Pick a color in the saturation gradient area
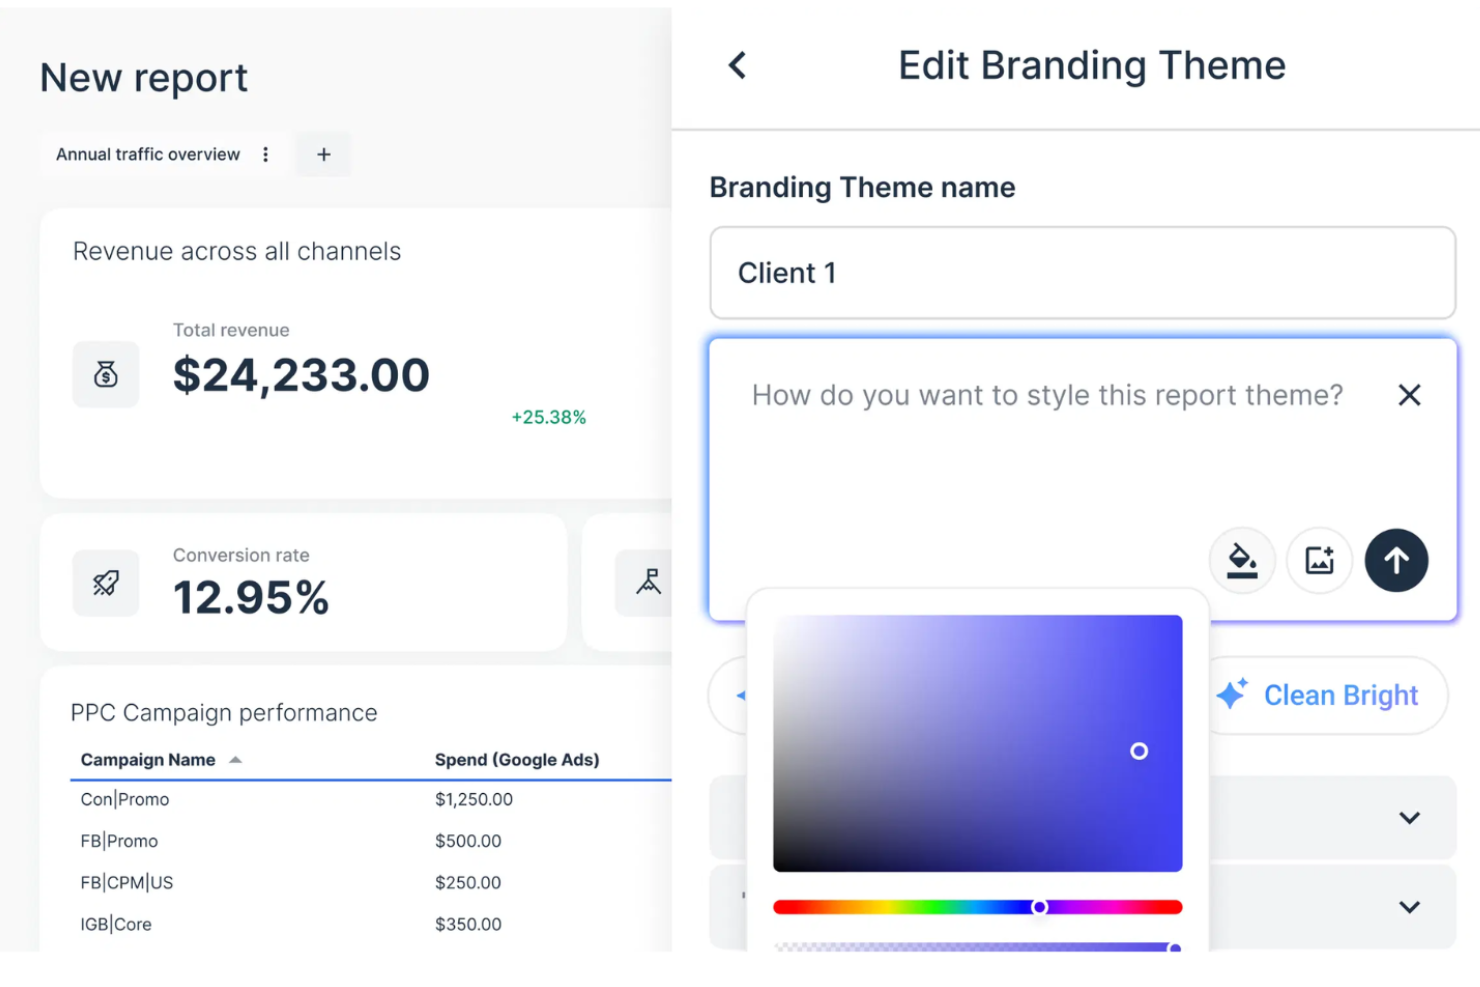The image size is (1480, 987). [x=978, y=742]
